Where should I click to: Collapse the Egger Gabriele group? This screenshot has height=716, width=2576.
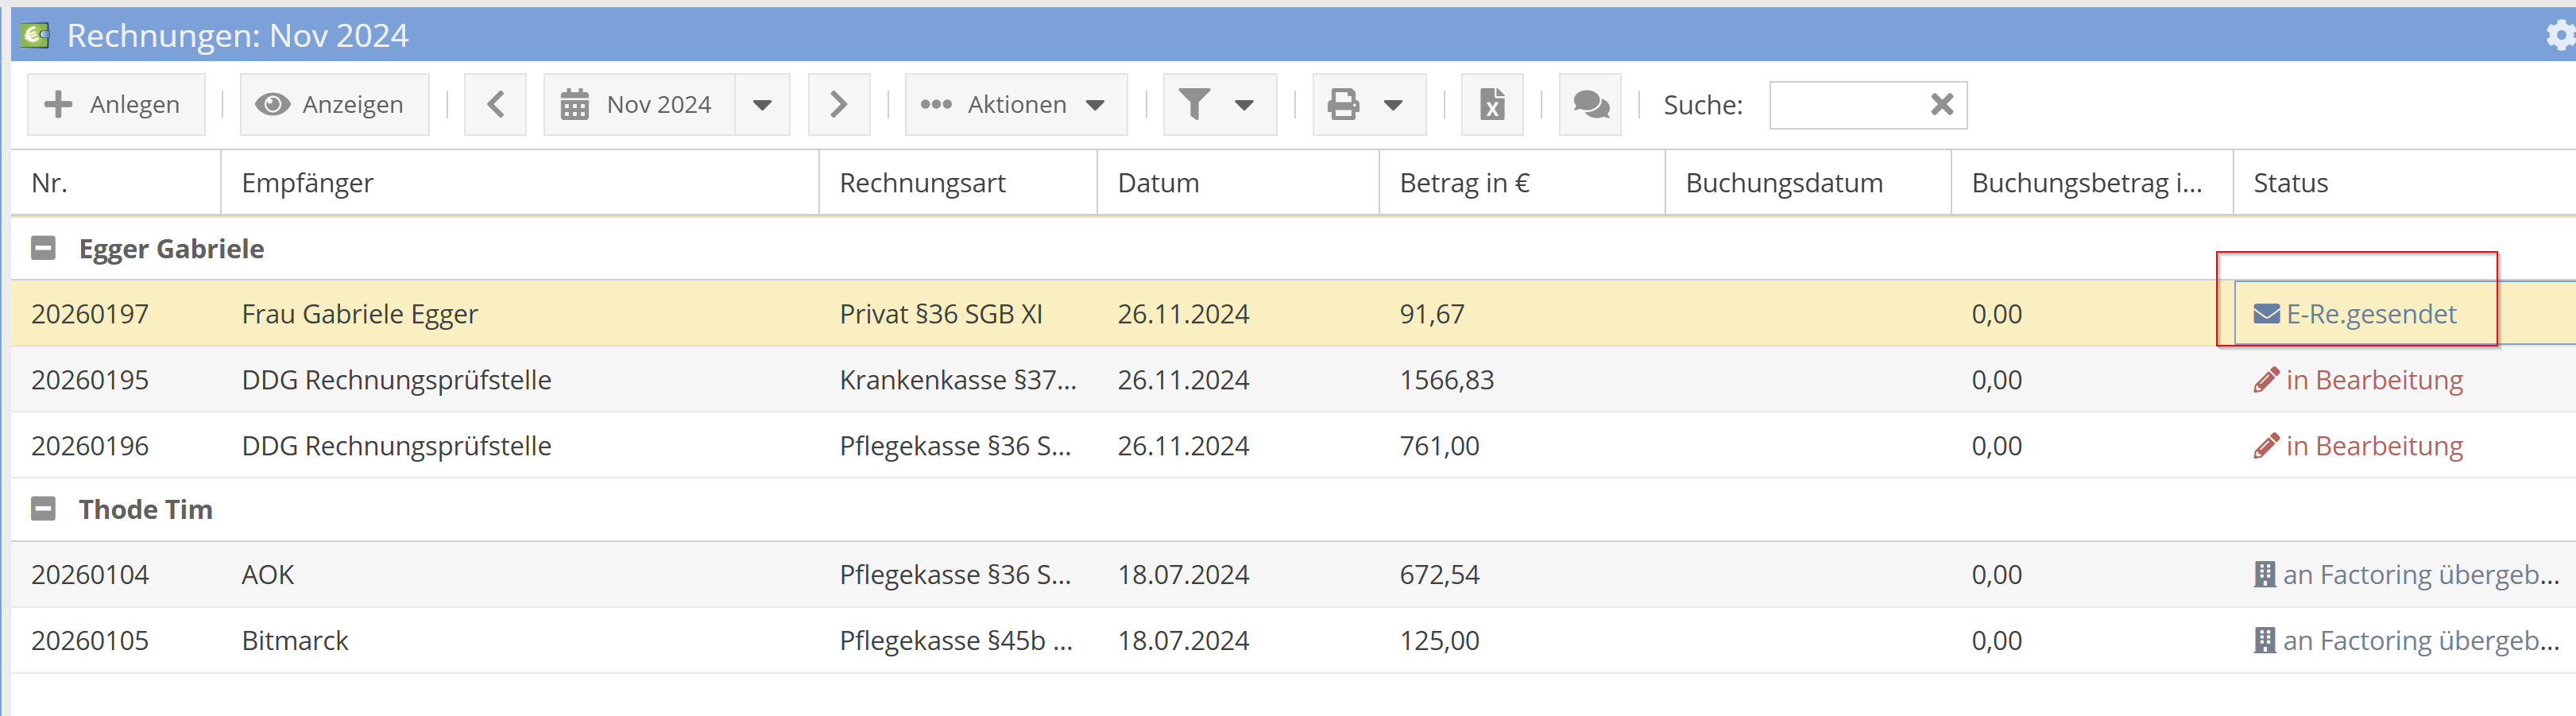pyautogui.click(x=43, y=248)
